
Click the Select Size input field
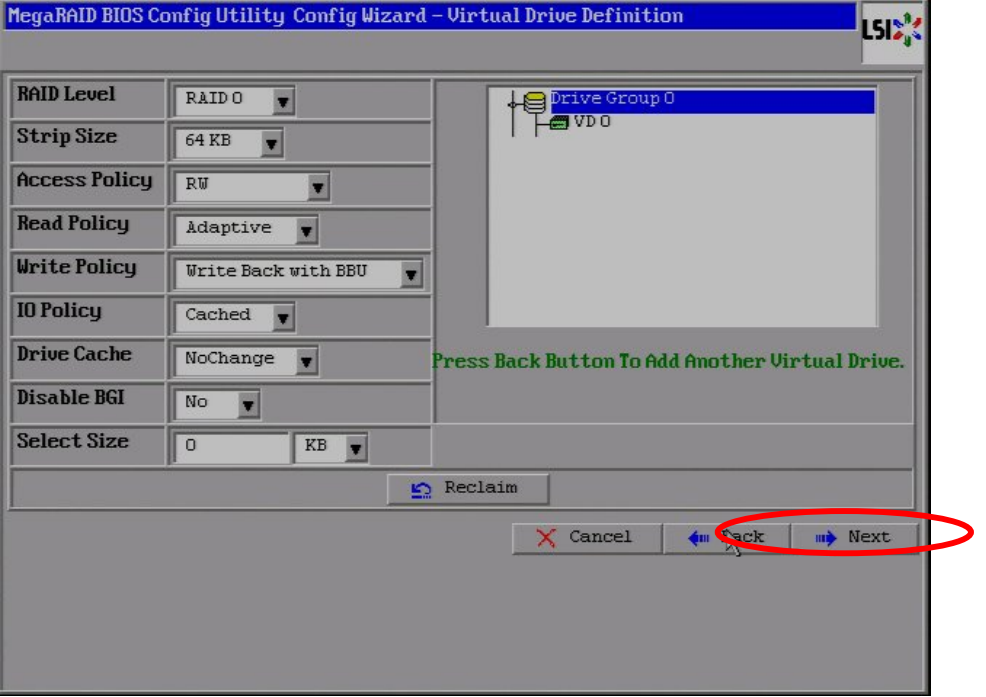click(x=231, y=448)
